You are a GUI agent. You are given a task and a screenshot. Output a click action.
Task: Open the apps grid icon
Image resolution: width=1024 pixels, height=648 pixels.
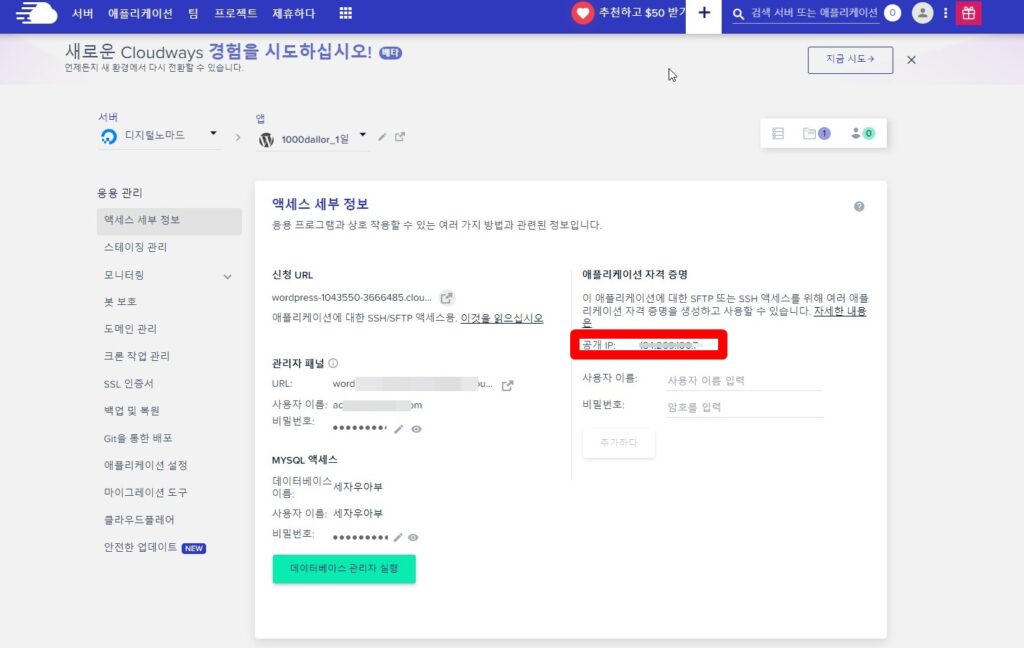click(345, 13)
